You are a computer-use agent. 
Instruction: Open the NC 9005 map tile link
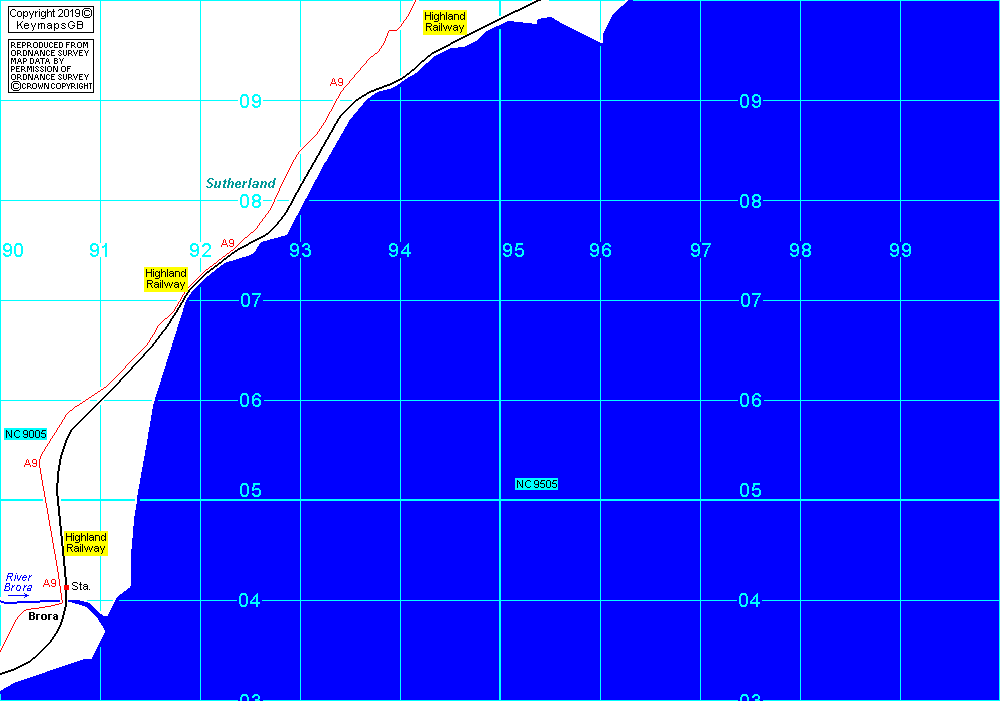(26, 434)
